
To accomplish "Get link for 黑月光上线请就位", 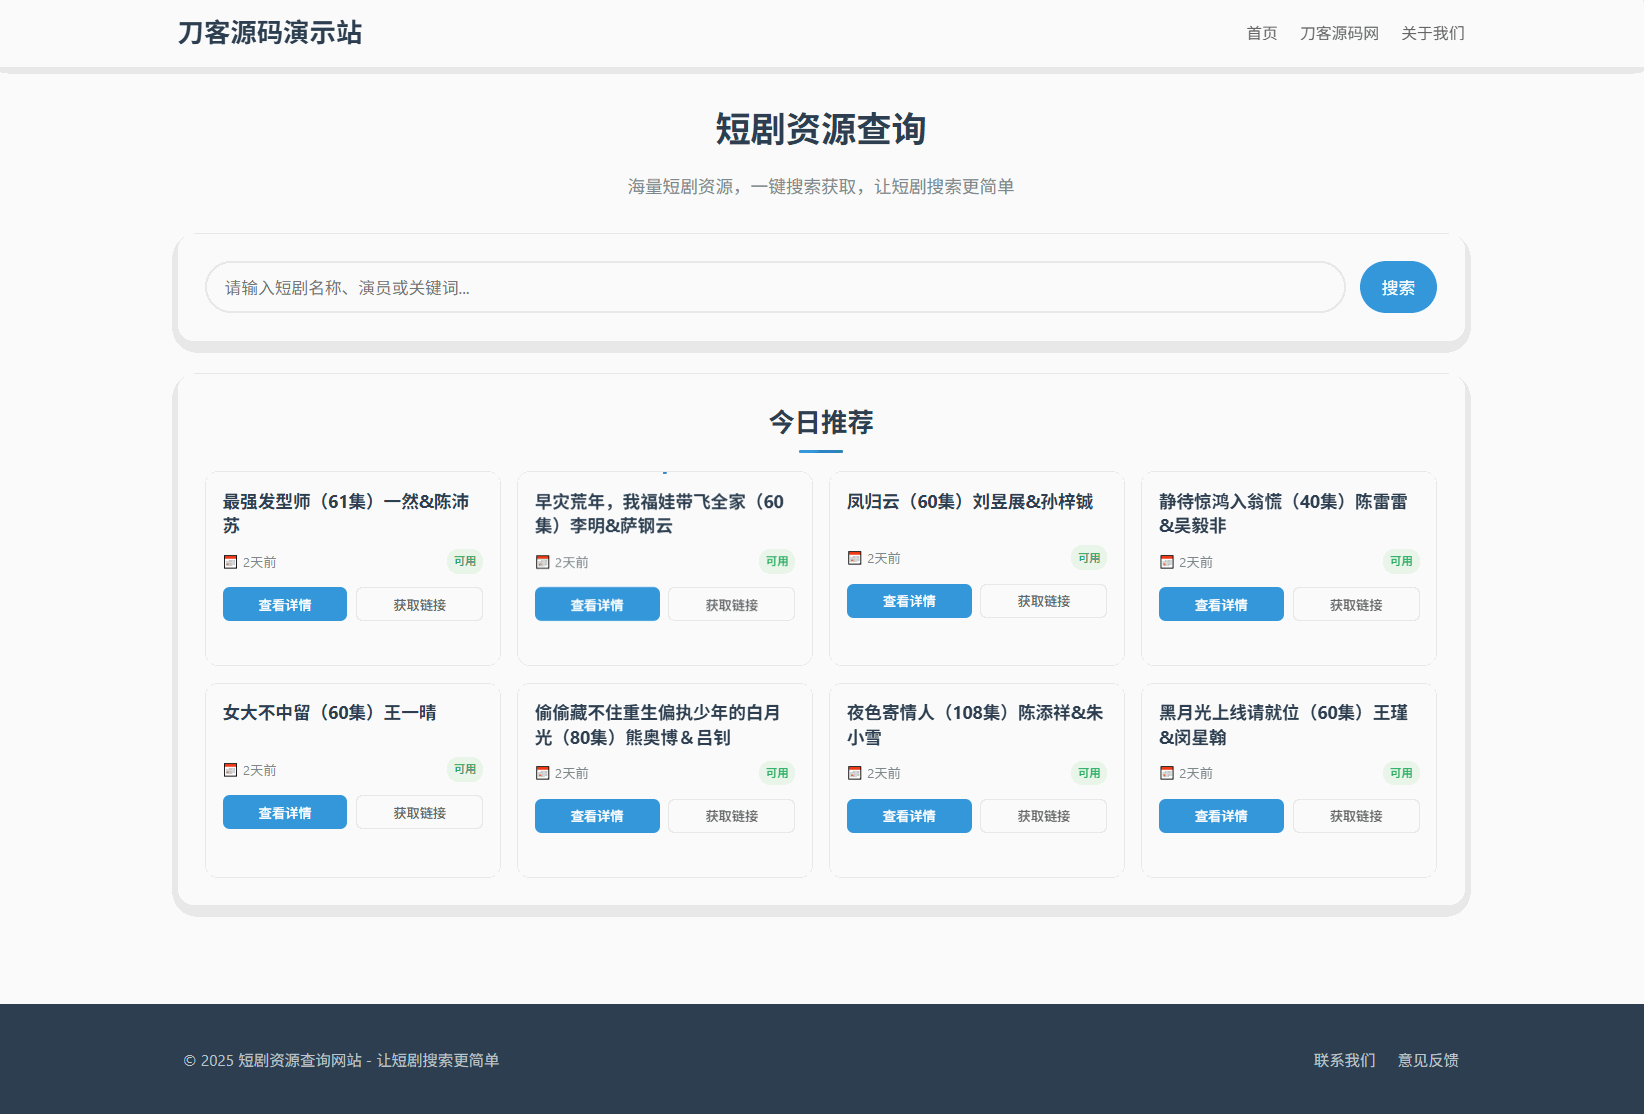I will click(x=1355, y=816).
